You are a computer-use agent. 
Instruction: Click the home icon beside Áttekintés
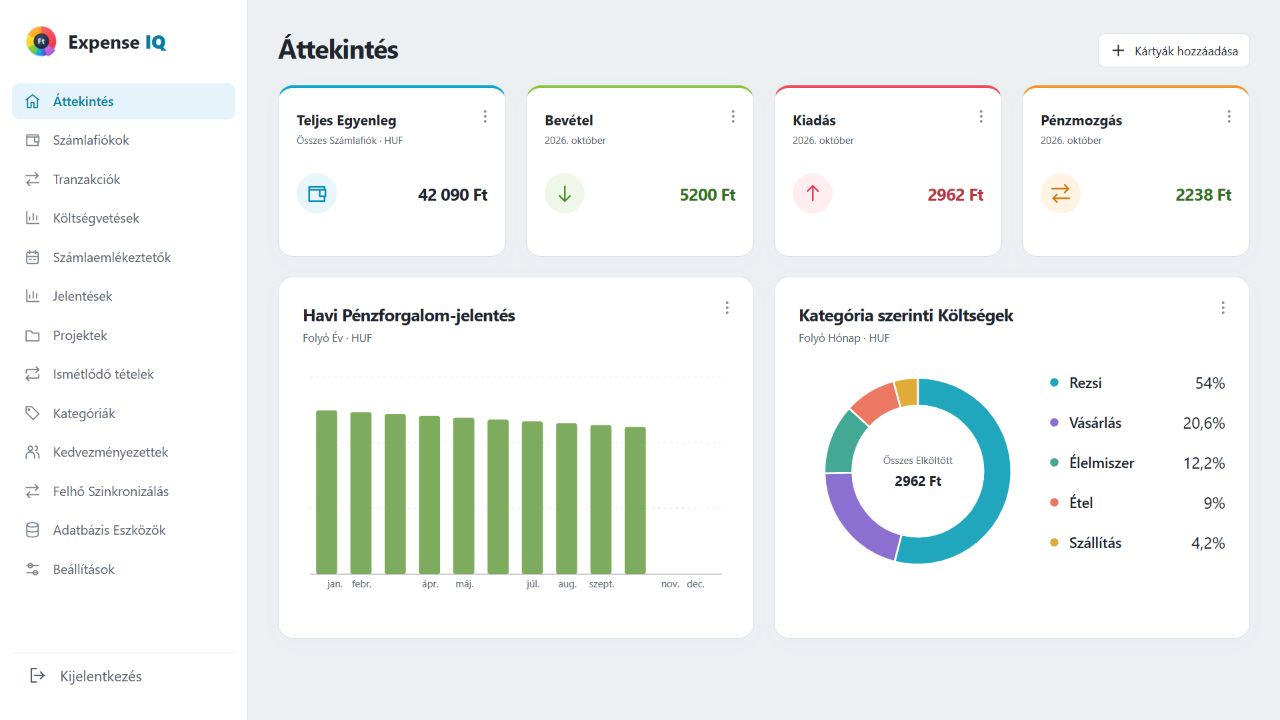[x=33, y=101]
